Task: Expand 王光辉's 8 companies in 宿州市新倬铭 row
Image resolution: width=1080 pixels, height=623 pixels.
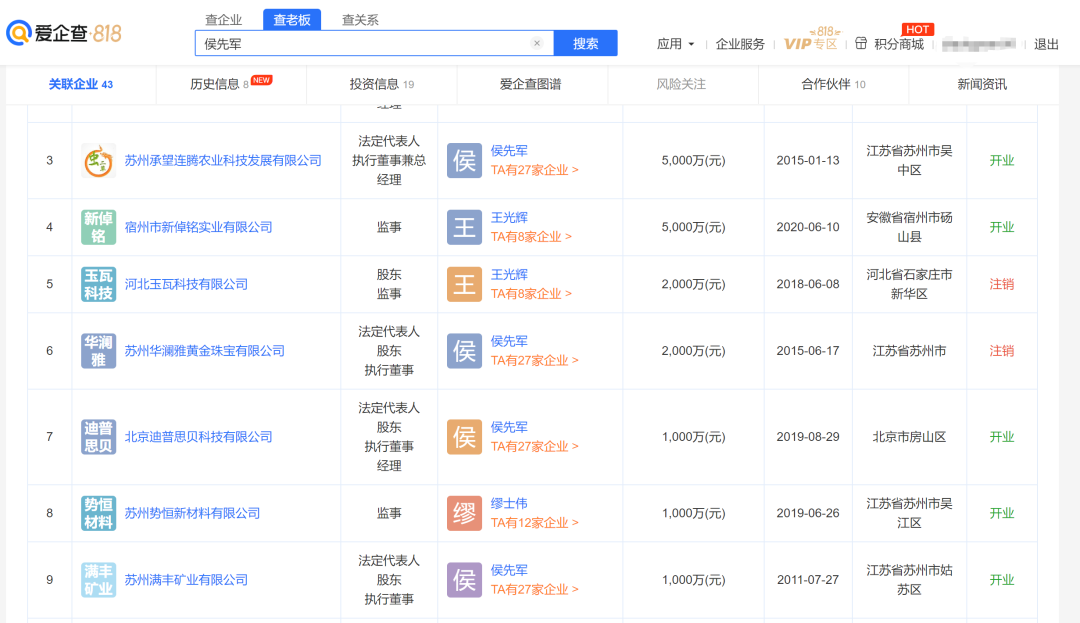Action: (531, 237)
